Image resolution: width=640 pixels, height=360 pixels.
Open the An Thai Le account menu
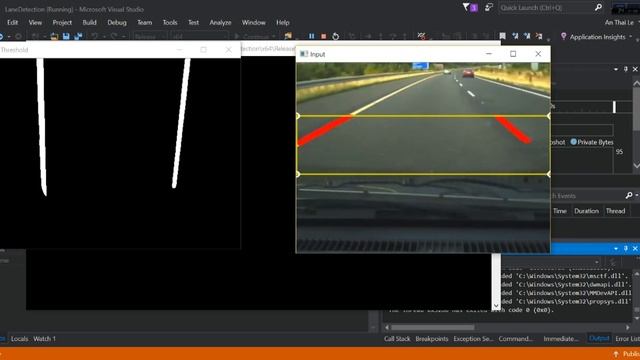click(619, 23)
